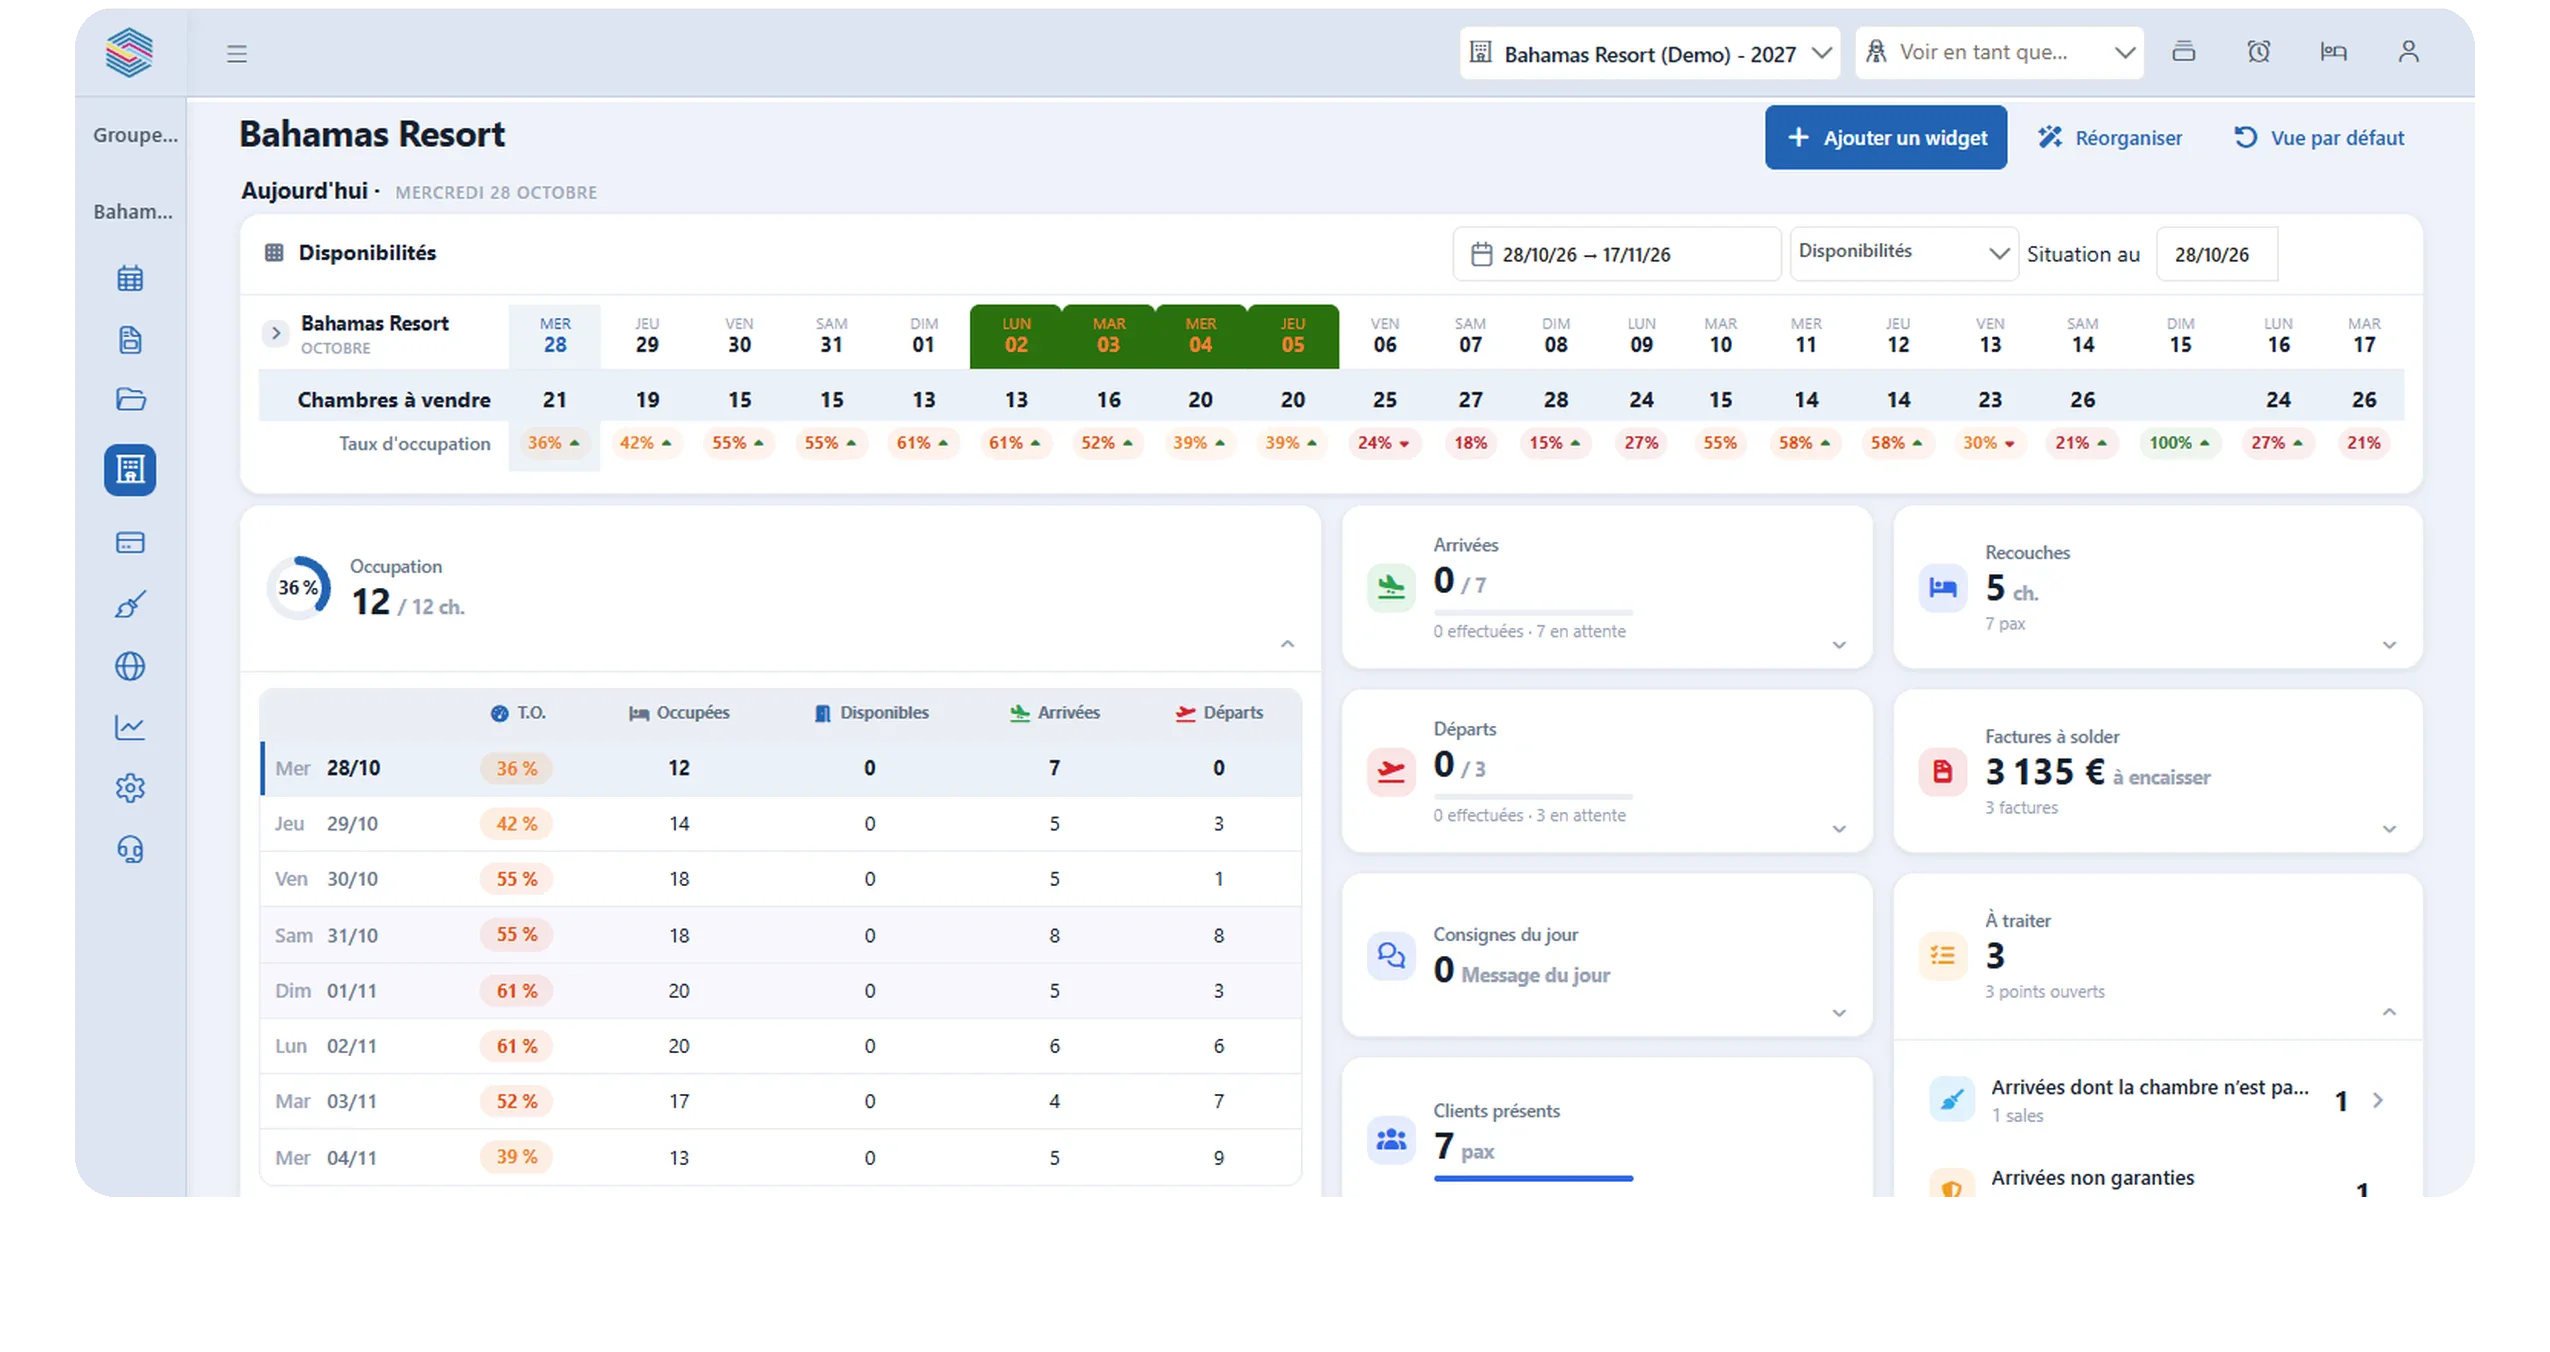Image resolution: width=2550 pixels, height=1352 pixels.
Task: Open Bahamas Resort (Demo) - 2027 dropdown
Action: coord(1649,53)
